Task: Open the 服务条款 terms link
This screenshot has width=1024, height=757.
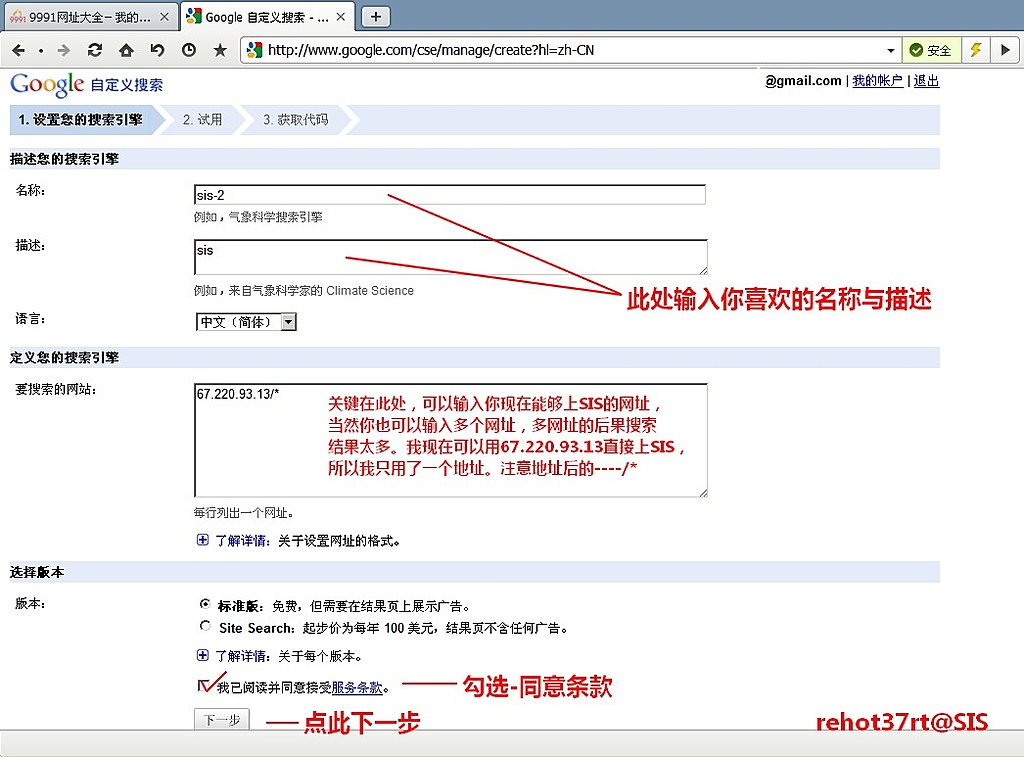Action: tap(357, 687)
